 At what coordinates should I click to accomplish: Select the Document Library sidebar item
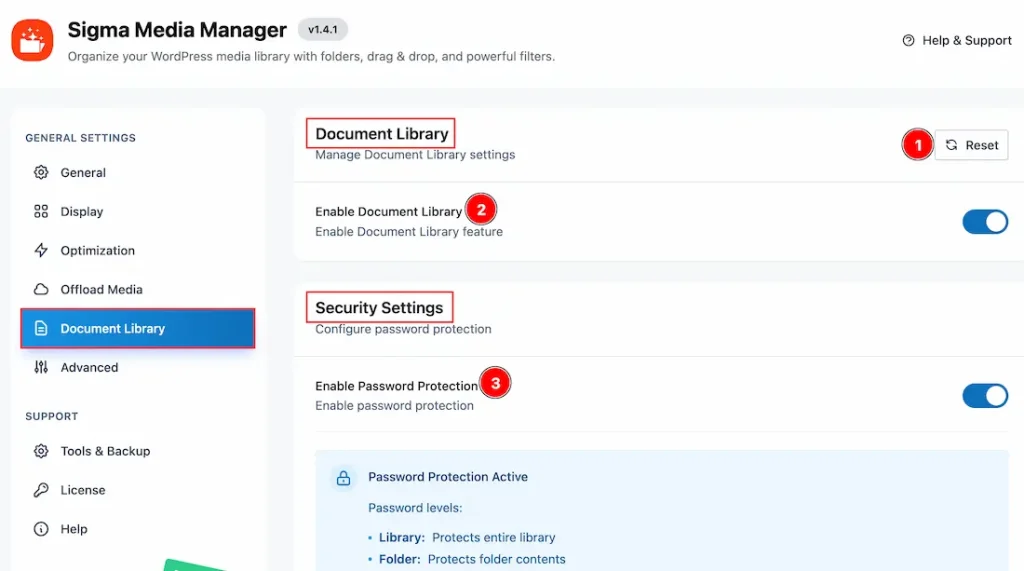tap(137, 329)
